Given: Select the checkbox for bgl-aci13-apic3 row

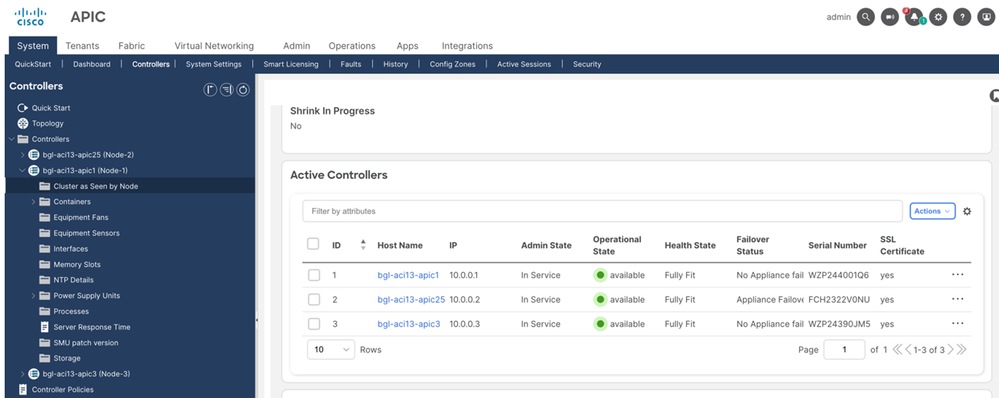Looking at the screenshot, I should [x=313, y=323].
